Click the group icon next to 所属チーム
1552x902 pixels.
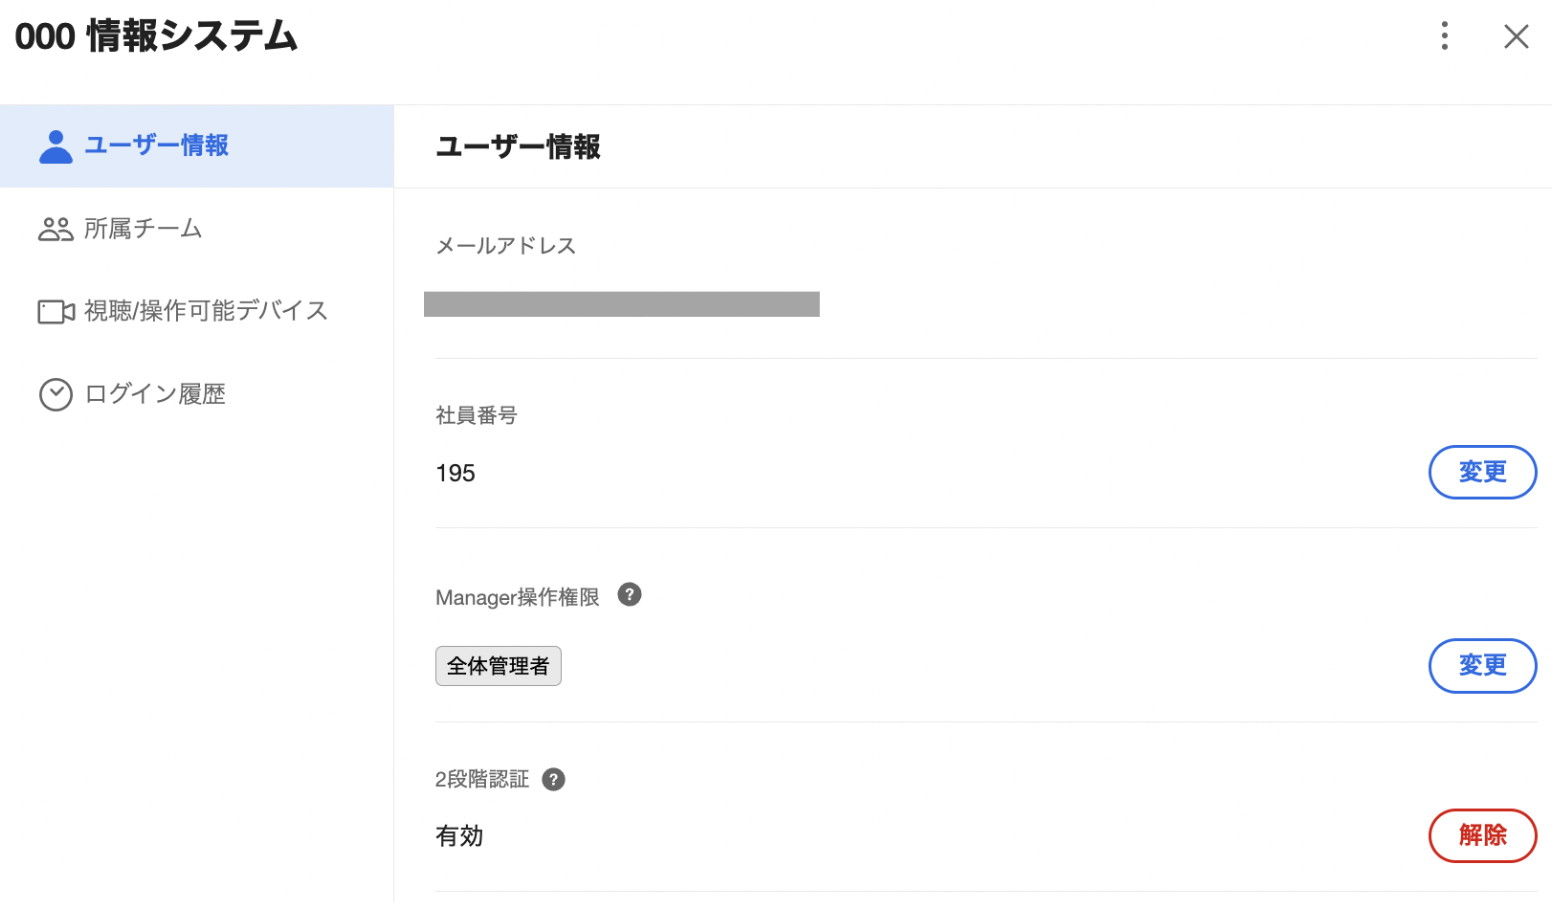point(56,228)
